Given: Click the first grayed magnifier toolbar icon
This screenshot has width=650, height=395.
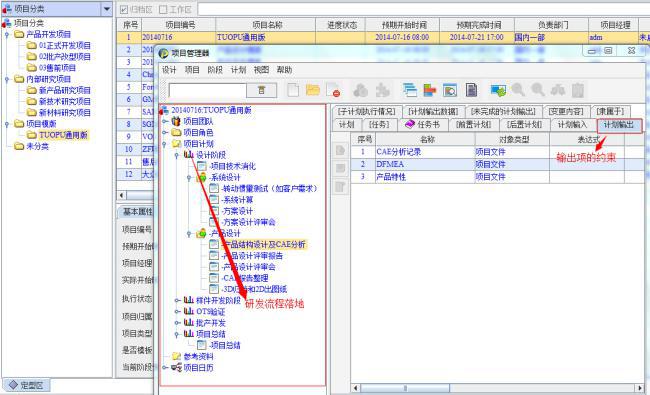Looking at the screenshot, I should [x=518, y=90].
